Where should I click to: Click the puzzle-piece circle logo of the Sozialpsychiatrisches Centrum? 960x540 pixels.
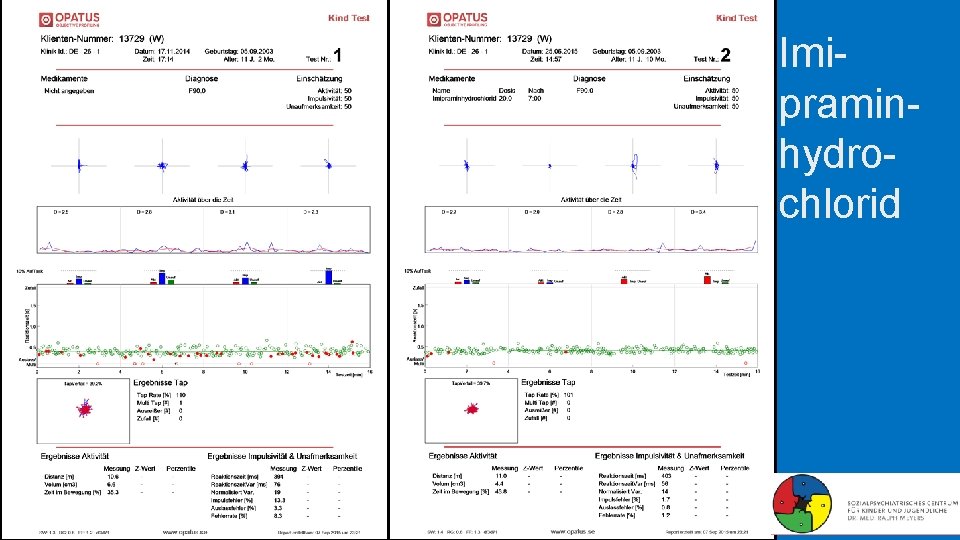tap(802, 504)
